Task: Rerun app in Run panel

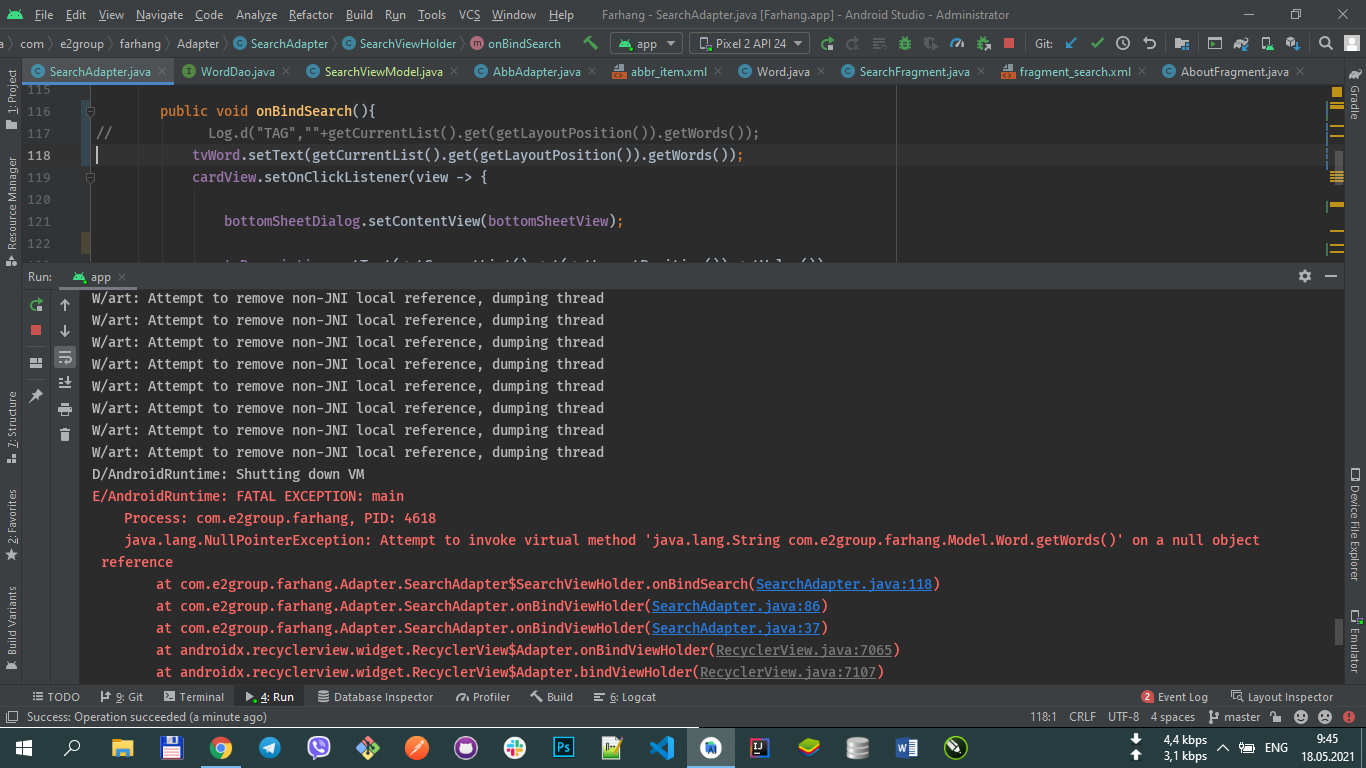Action: point(36,305)
